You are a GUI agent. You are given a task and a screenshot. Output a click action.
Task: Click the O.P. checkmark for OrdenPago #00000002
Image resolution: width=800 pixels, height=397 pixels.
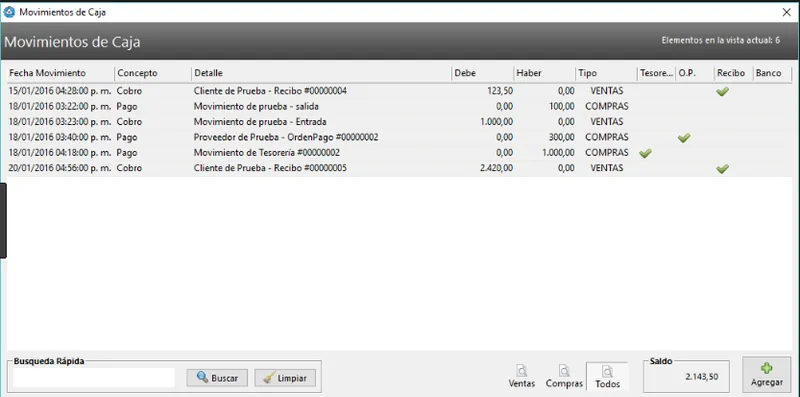click(684, 137)
